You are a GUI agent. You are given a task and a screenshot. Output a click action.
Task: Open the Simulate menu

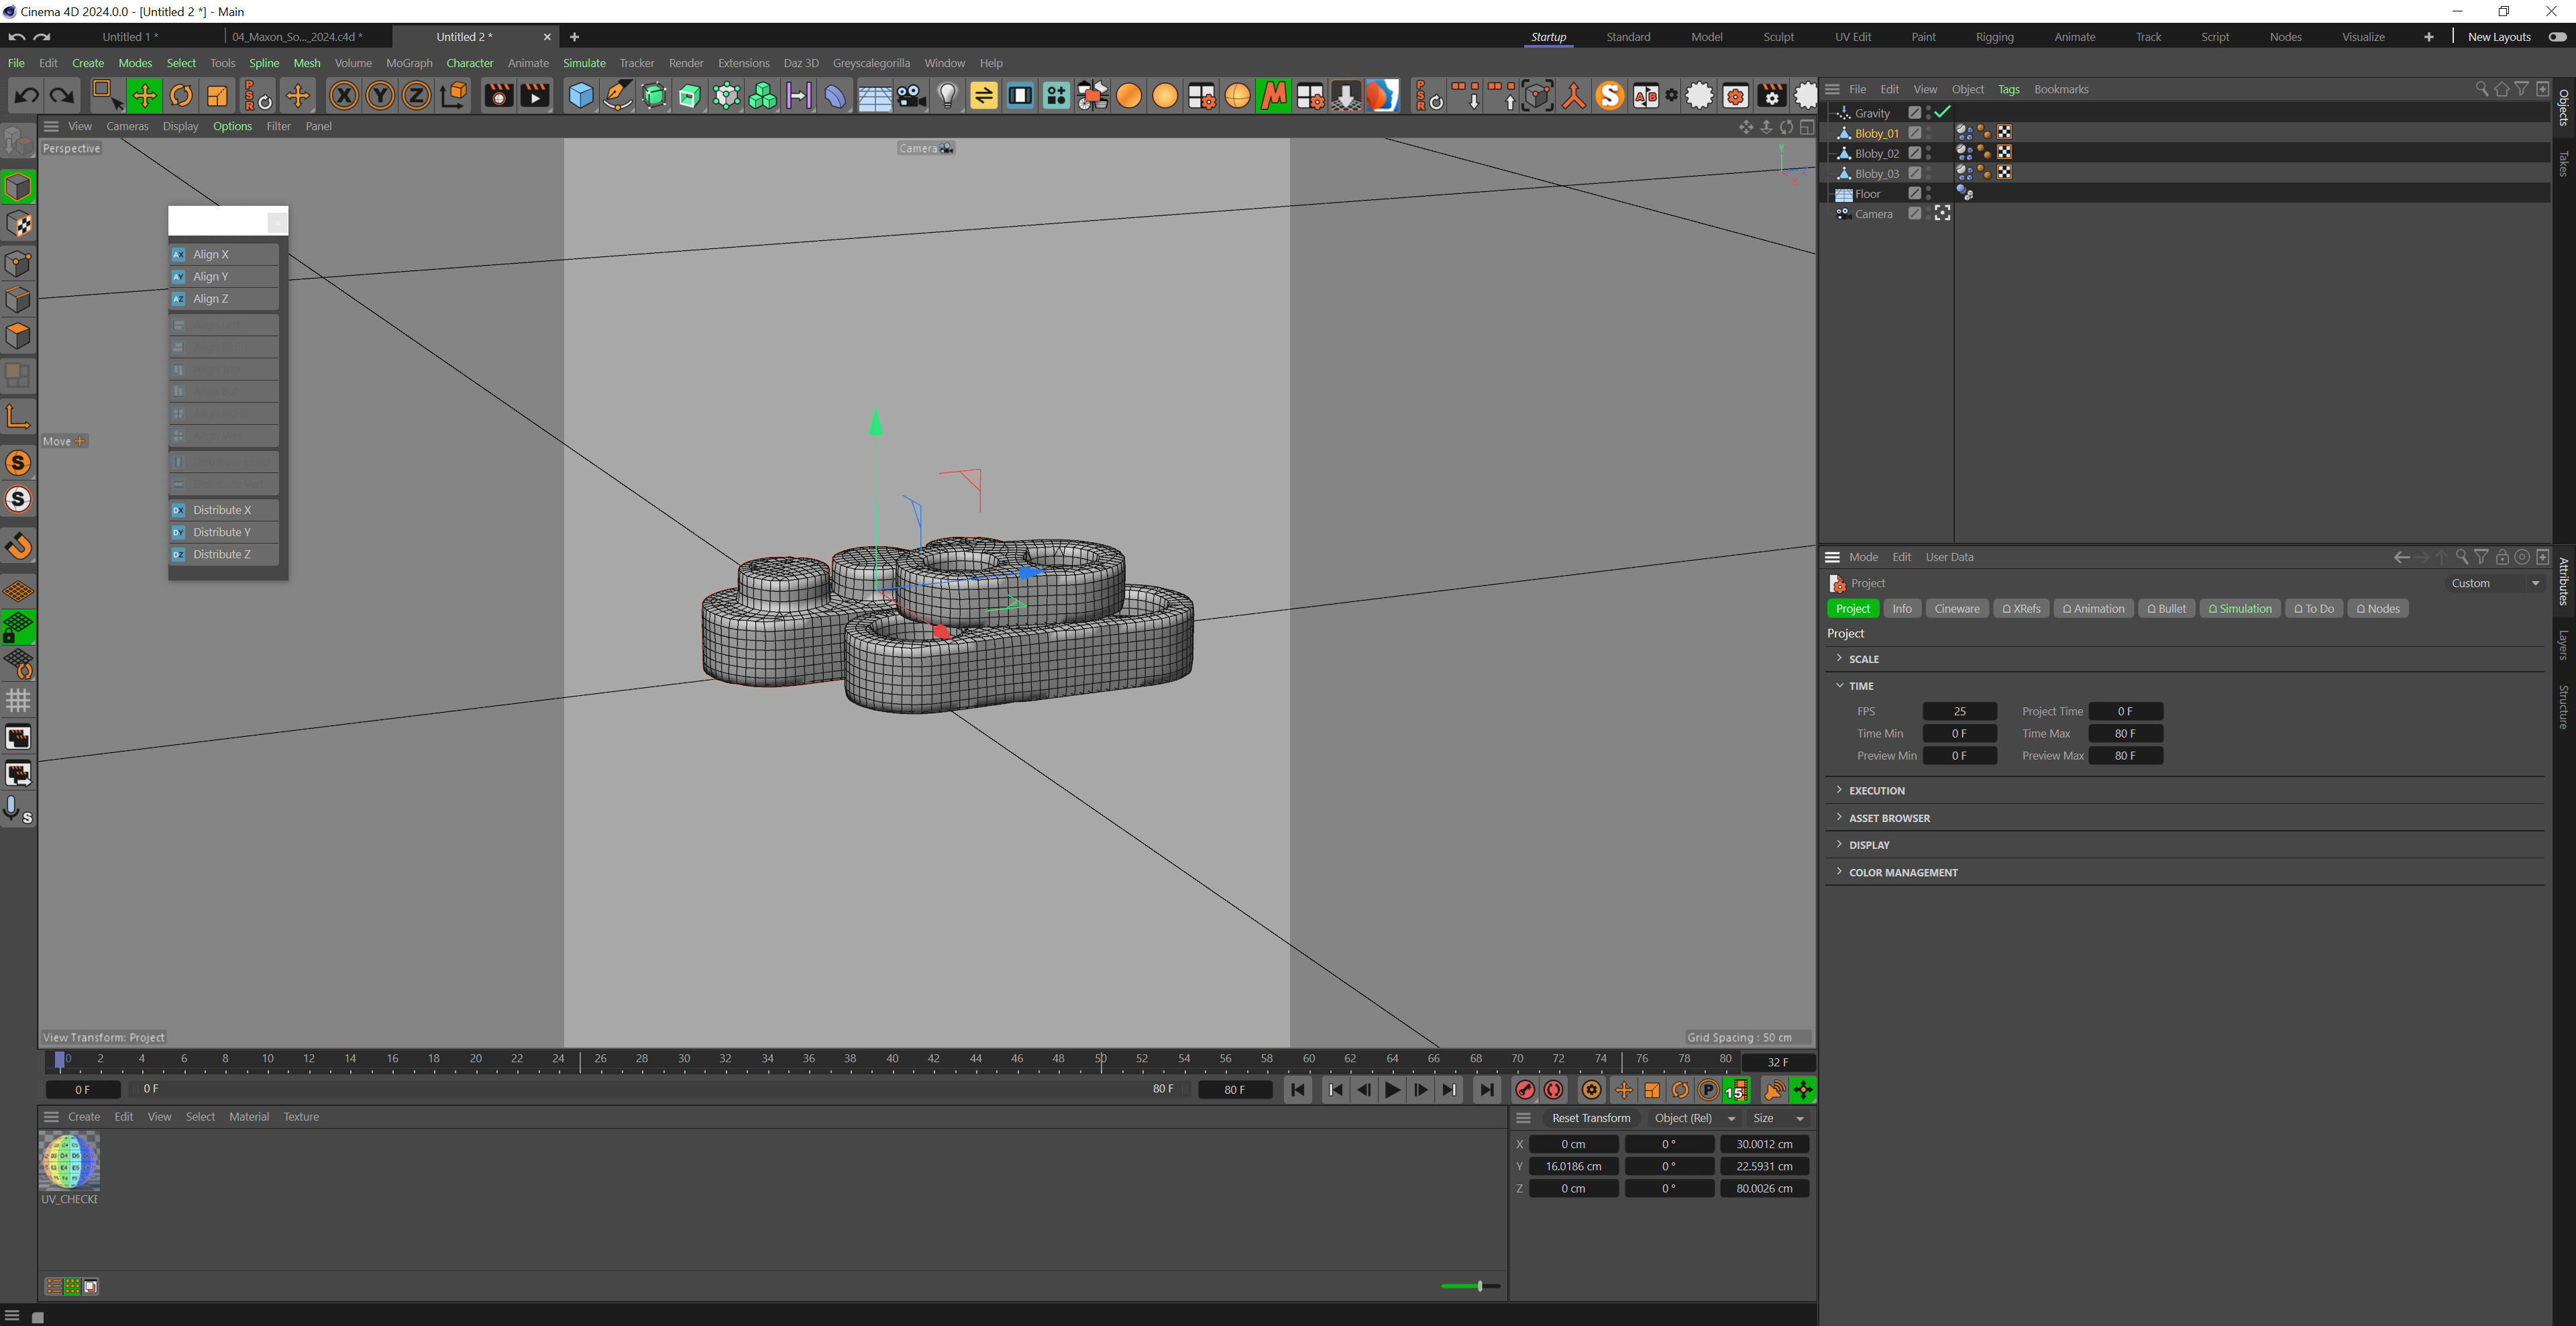tap(584, 63)
